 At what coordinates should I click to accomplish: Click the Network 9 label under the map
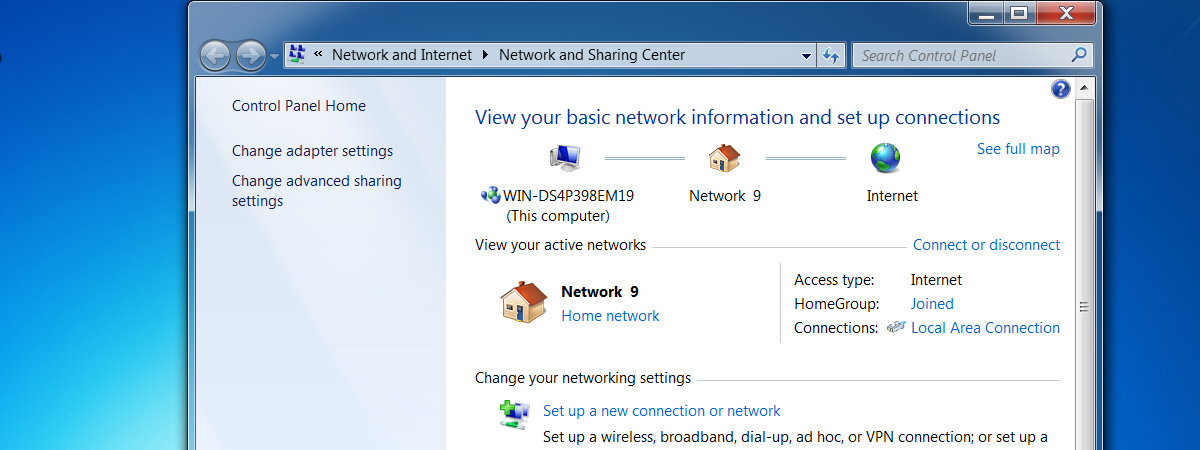(x=725, y=196)
